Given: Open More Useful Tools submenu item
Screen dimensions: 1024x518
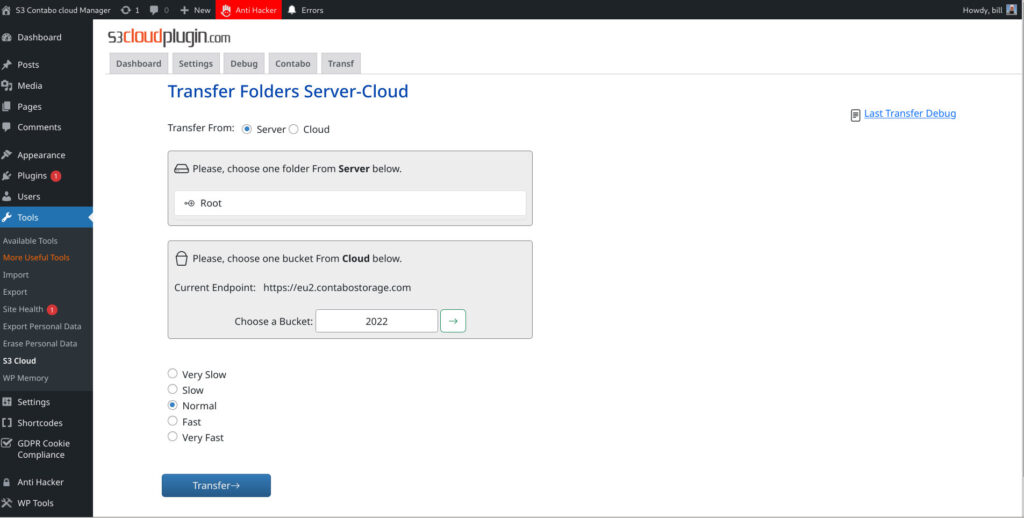Looking at the screenshot, I should pyautogui.click(x=36, y=257).
